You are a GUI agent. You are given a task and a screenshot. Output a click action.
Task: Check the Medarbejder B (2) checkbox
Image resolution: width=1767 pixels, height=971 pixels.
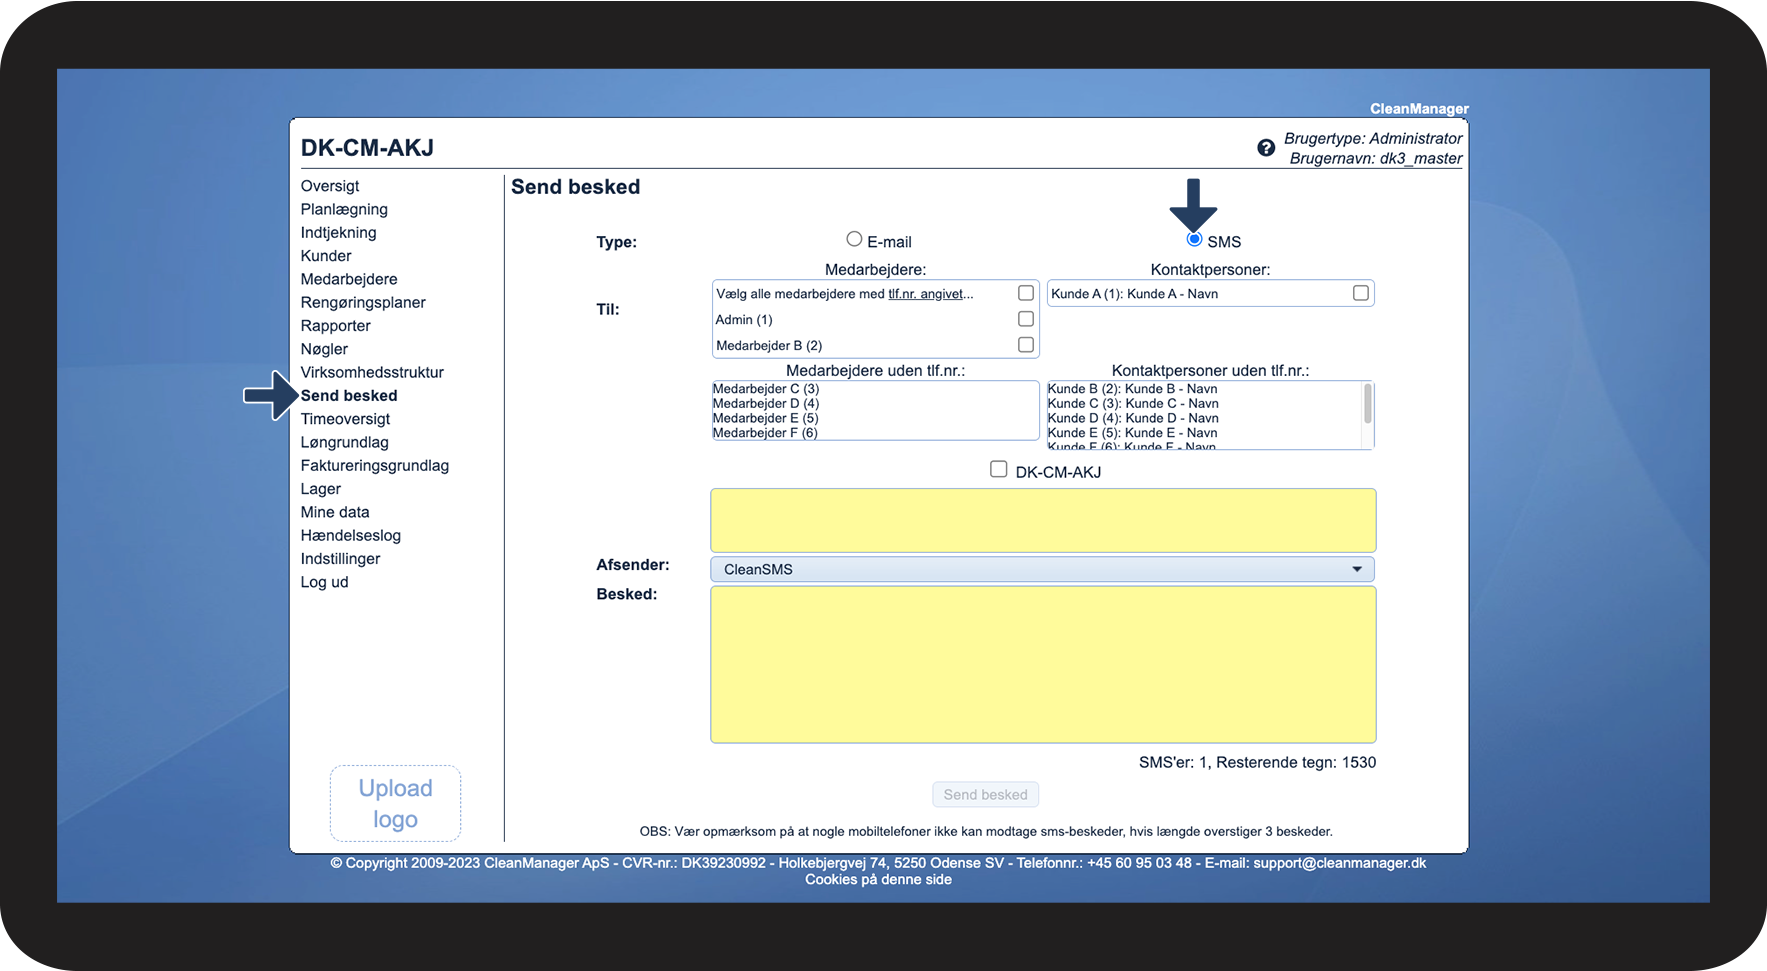pos(1025,345)
